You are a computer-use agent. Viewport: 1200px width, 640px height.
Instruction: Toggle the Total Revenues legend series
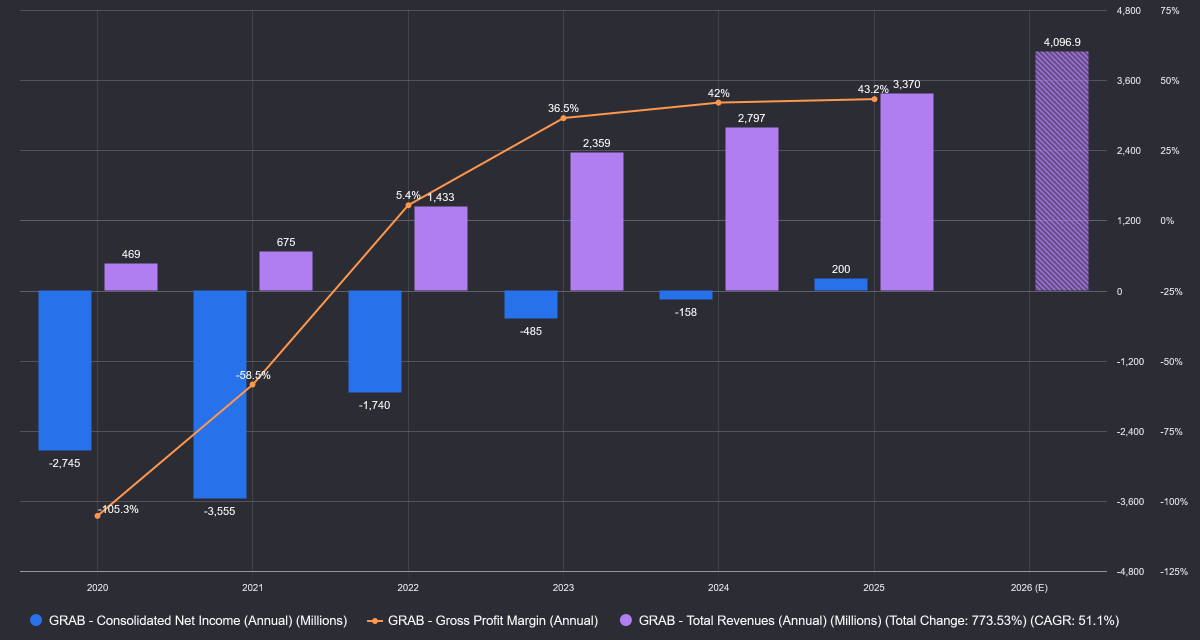click(869, 620)
